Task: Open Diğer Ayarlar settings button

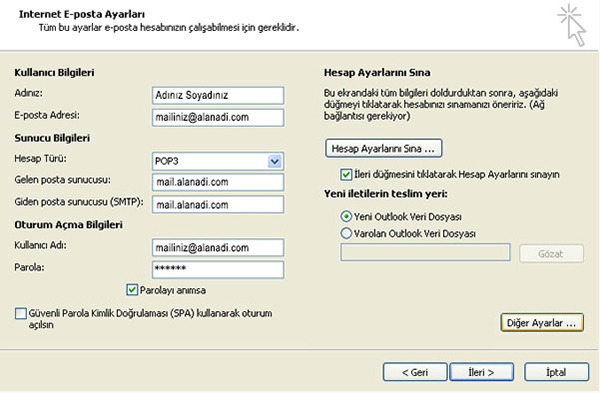Action: (542, 323)
